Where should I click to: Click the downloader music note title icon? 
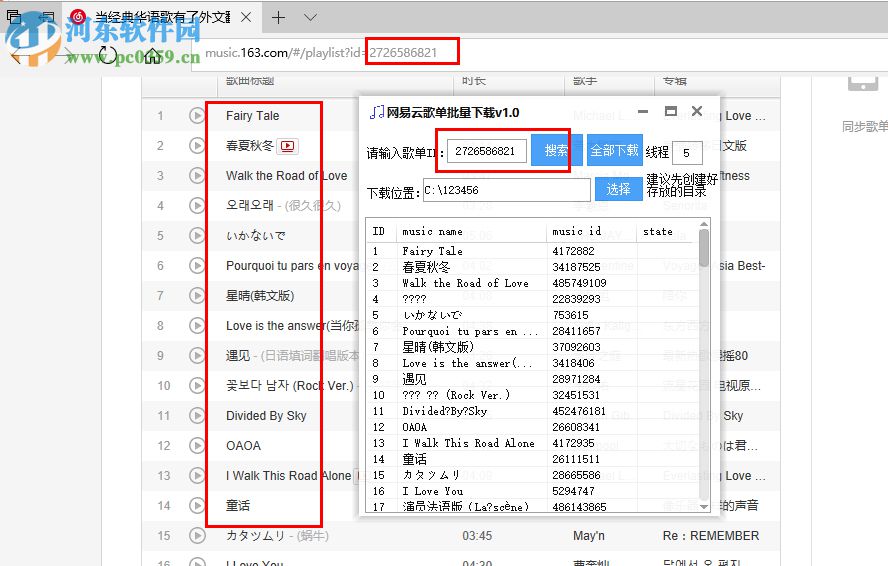click(377, 112)
